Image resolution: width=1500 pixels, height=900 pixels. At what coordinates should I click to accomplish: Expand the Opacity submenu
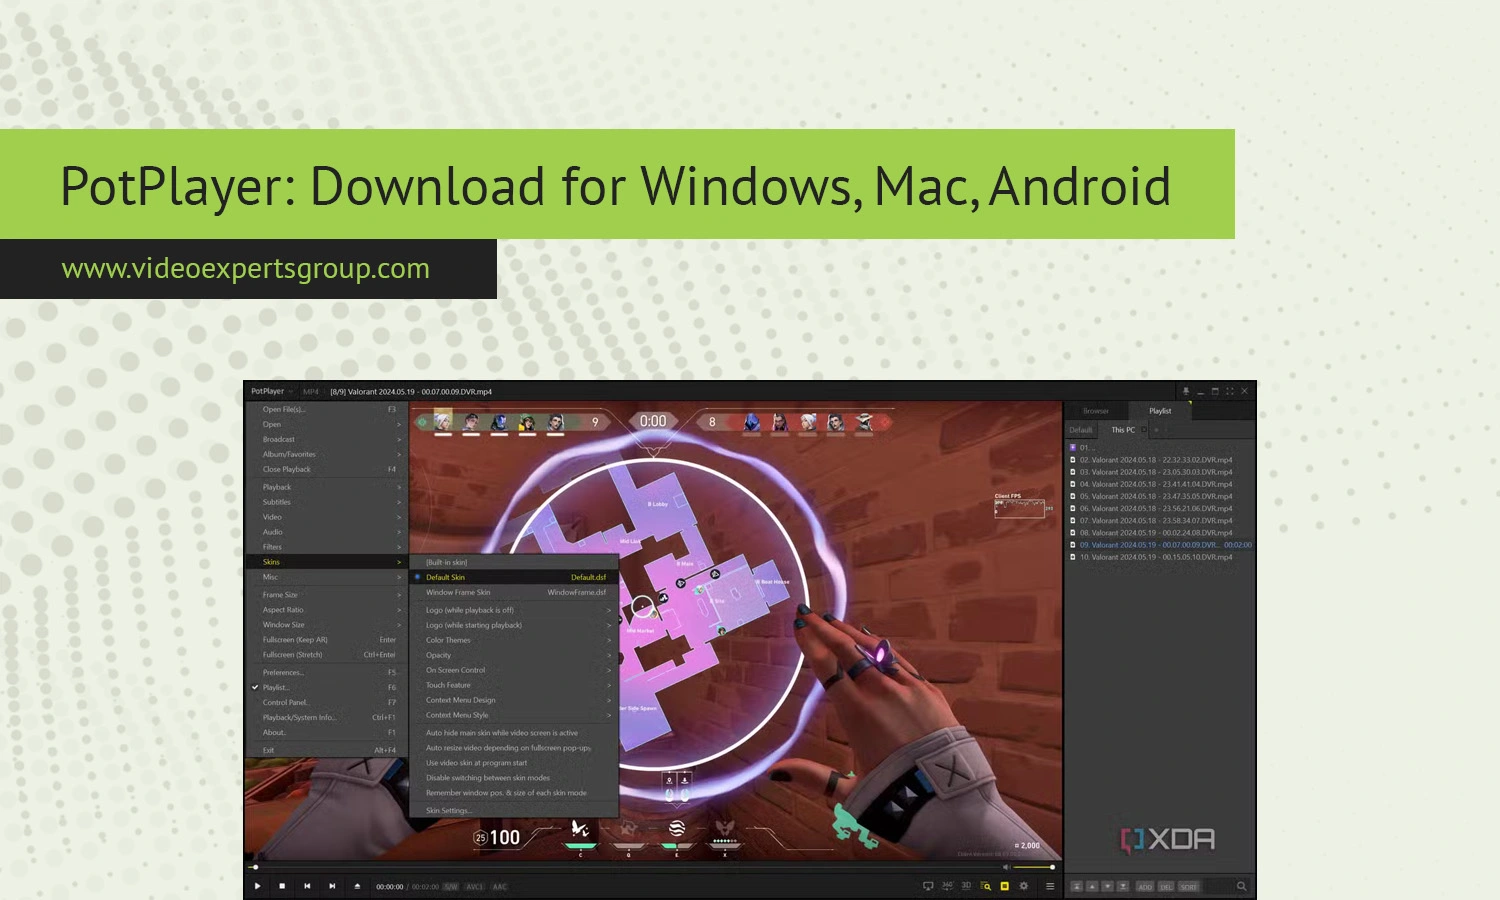[514, 655]
